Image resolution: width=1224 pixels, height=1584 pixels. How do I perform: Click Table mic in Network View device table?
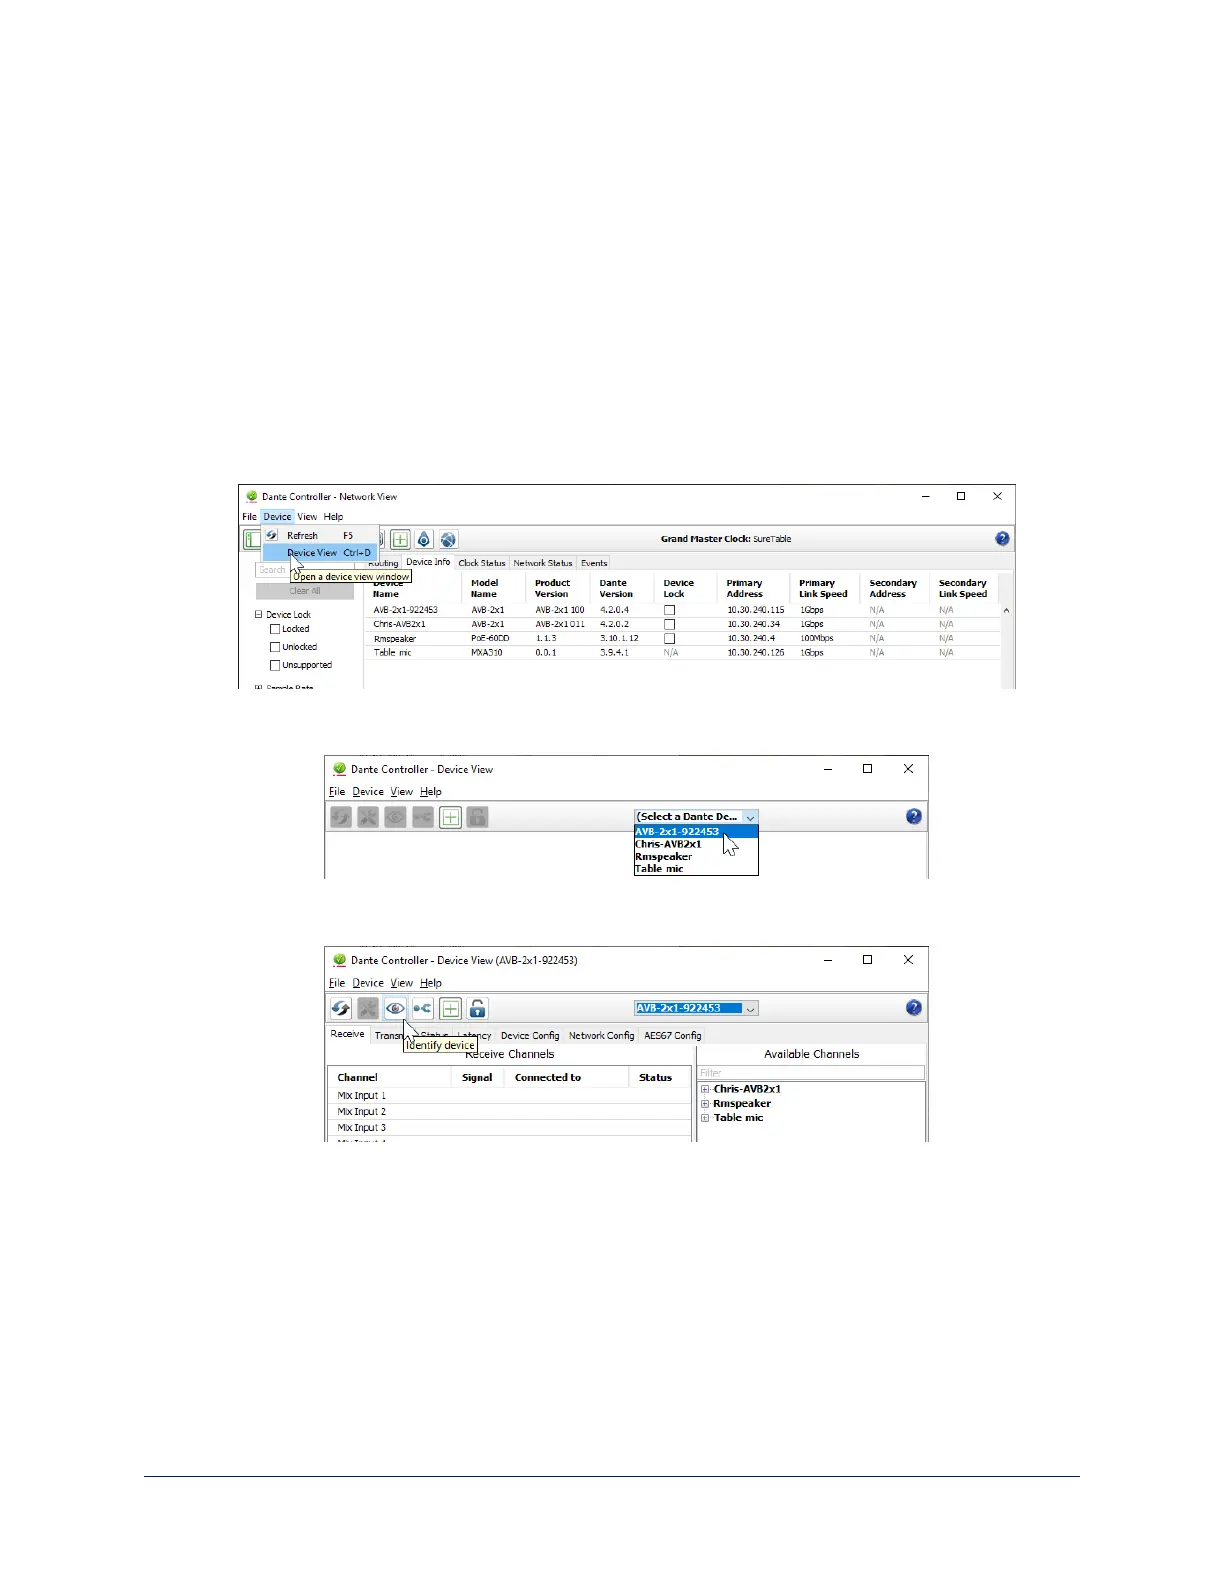tap(393, 653)
